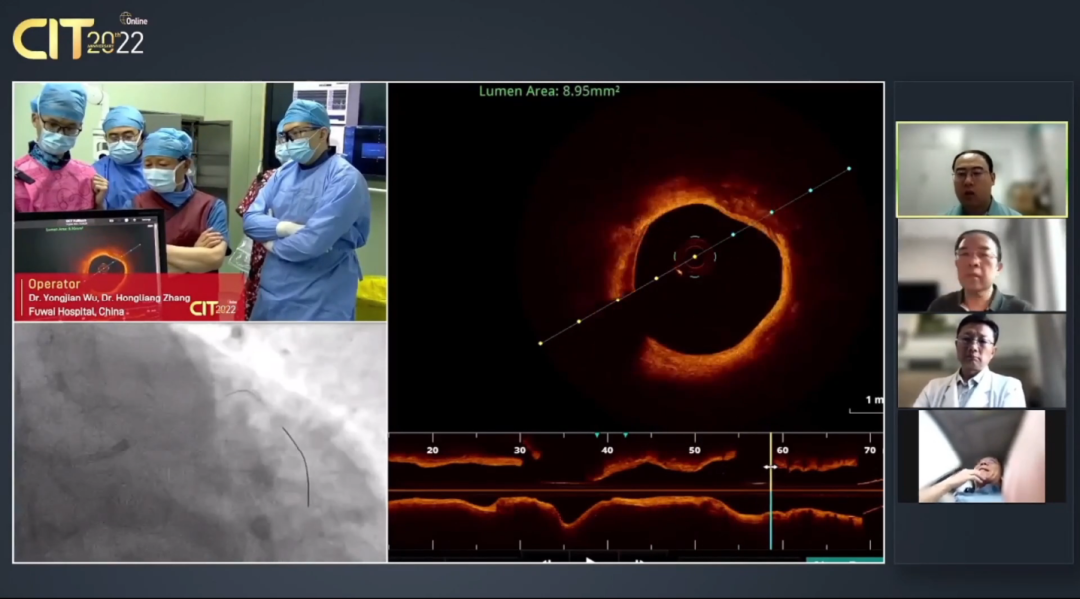Click the angiography fluoroscopy panel

tap(199, 441)
